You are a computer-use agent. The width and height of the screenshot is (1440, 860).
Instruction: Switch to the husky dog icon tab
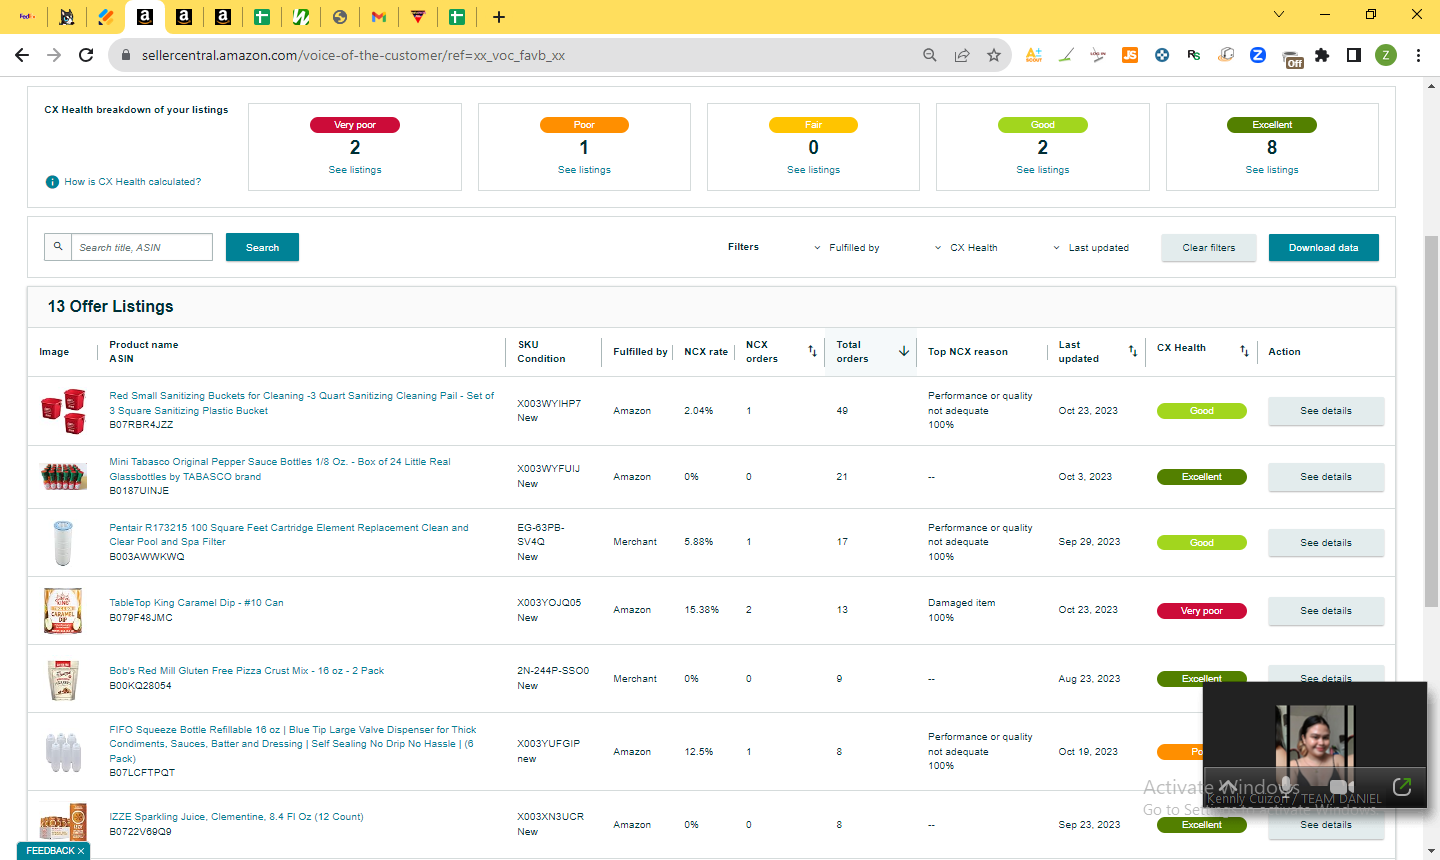(x=66, y=16)
